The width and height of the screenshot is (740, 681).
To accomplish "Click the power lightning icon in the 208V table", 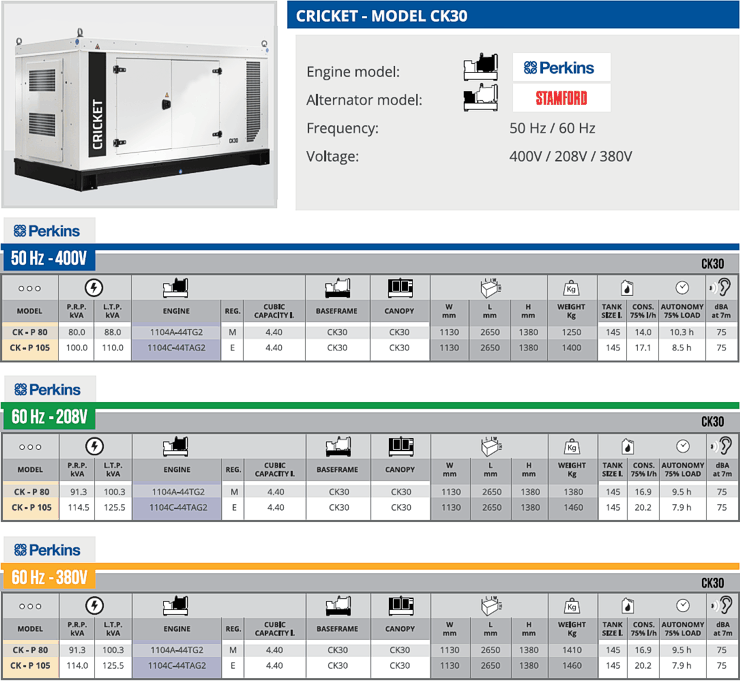I will coord(94,446).
